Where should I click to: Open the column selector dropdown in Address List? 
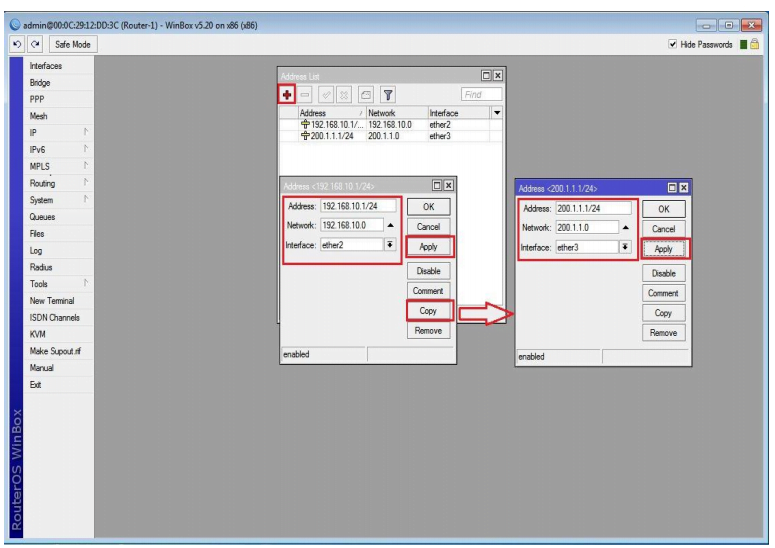(x=498, y=113)
